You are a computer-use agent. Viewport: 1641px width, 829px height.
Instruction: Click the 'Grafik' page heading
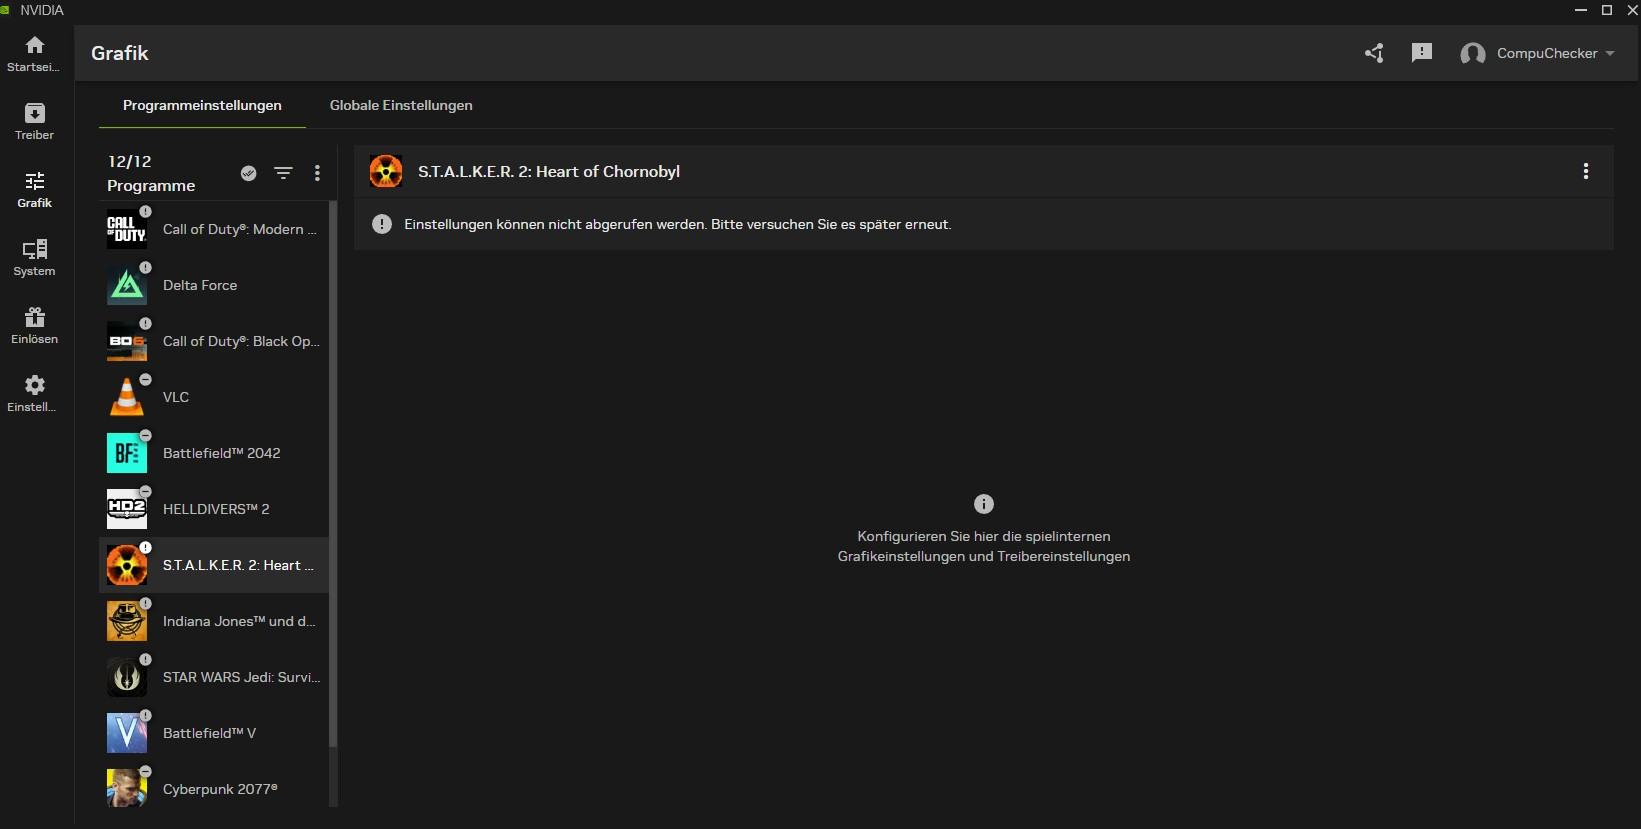(x=120, y=53)
